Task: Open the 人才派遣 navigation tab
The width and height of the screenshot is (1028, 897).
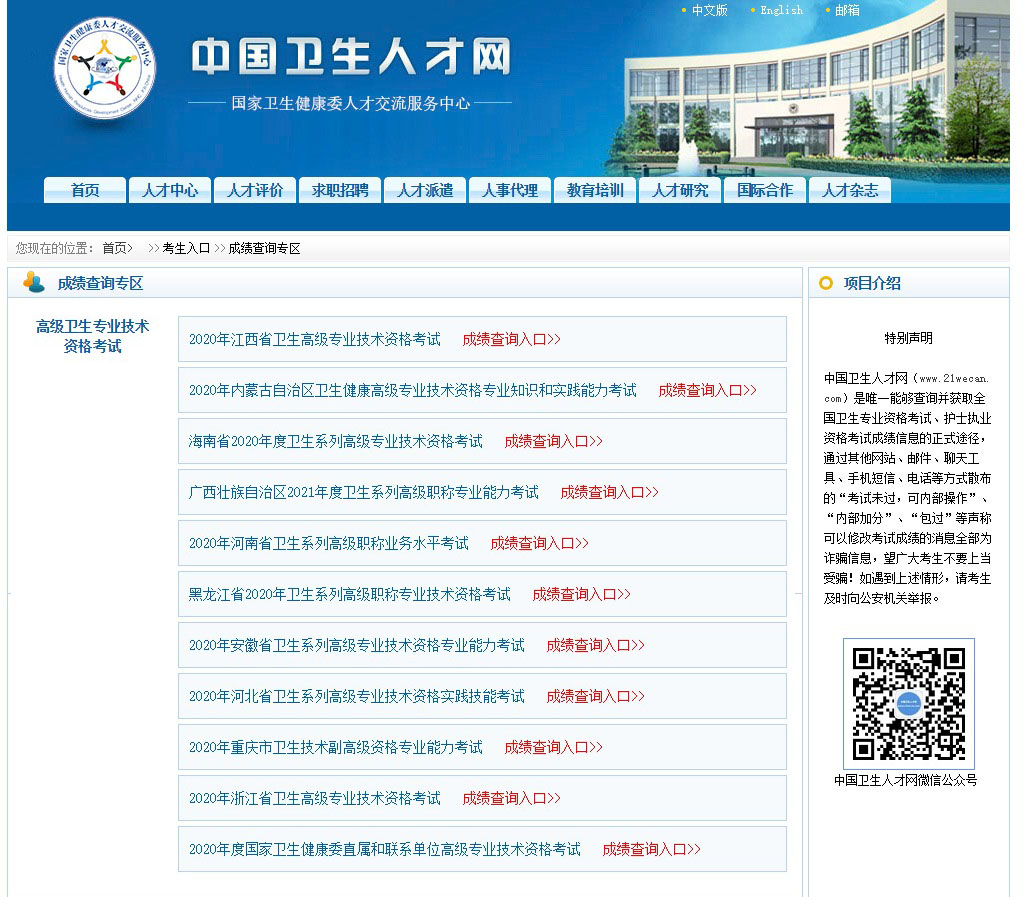Action: coord(425,190)
